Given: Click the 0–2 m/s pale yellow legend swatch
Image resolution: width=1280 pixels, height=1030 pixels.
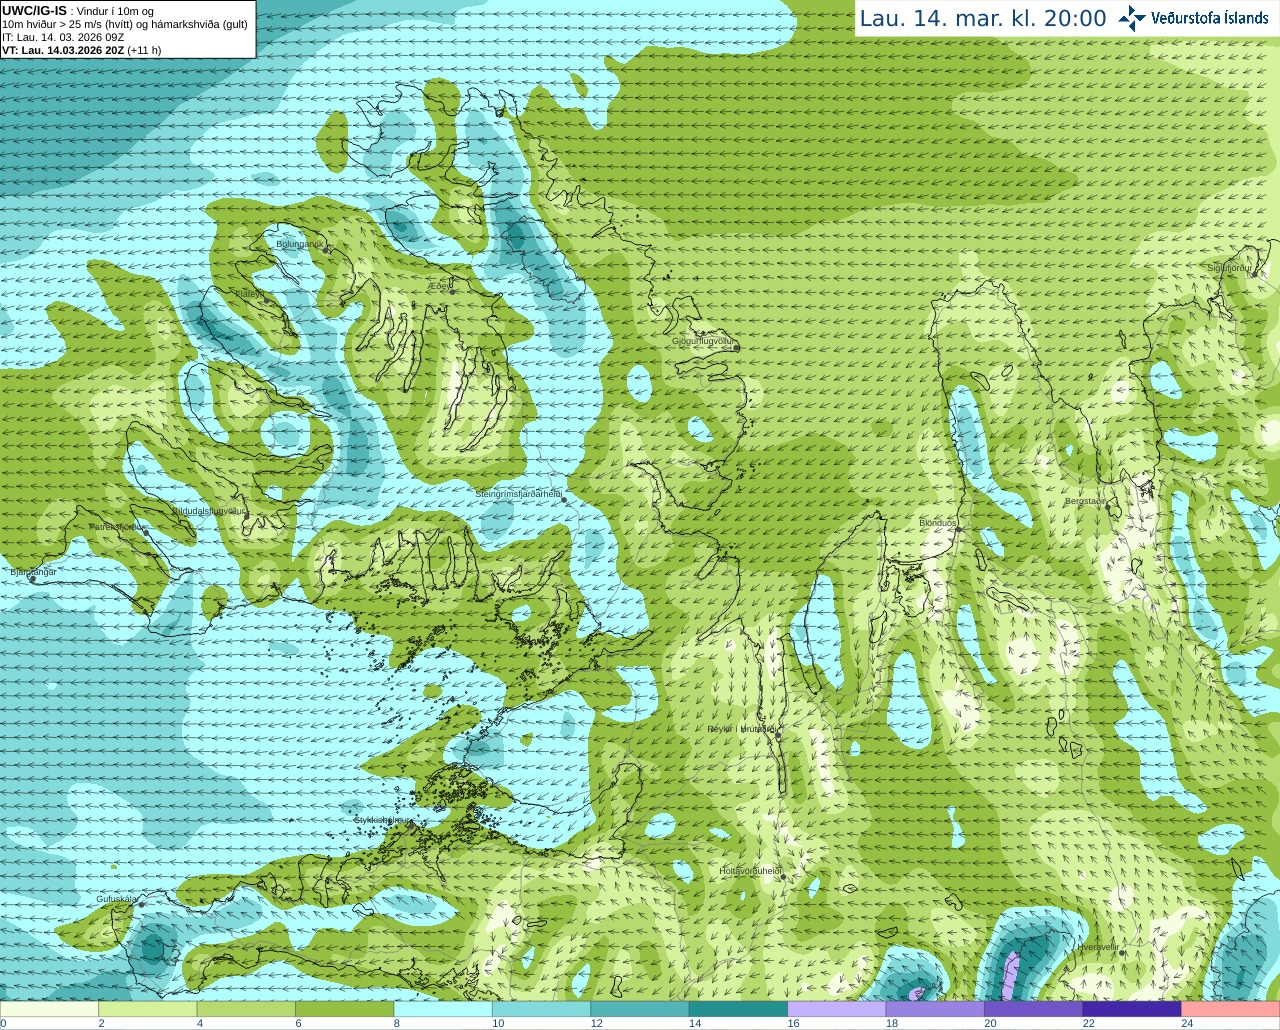Looking at the screenshot, I should pos(49,1009).
